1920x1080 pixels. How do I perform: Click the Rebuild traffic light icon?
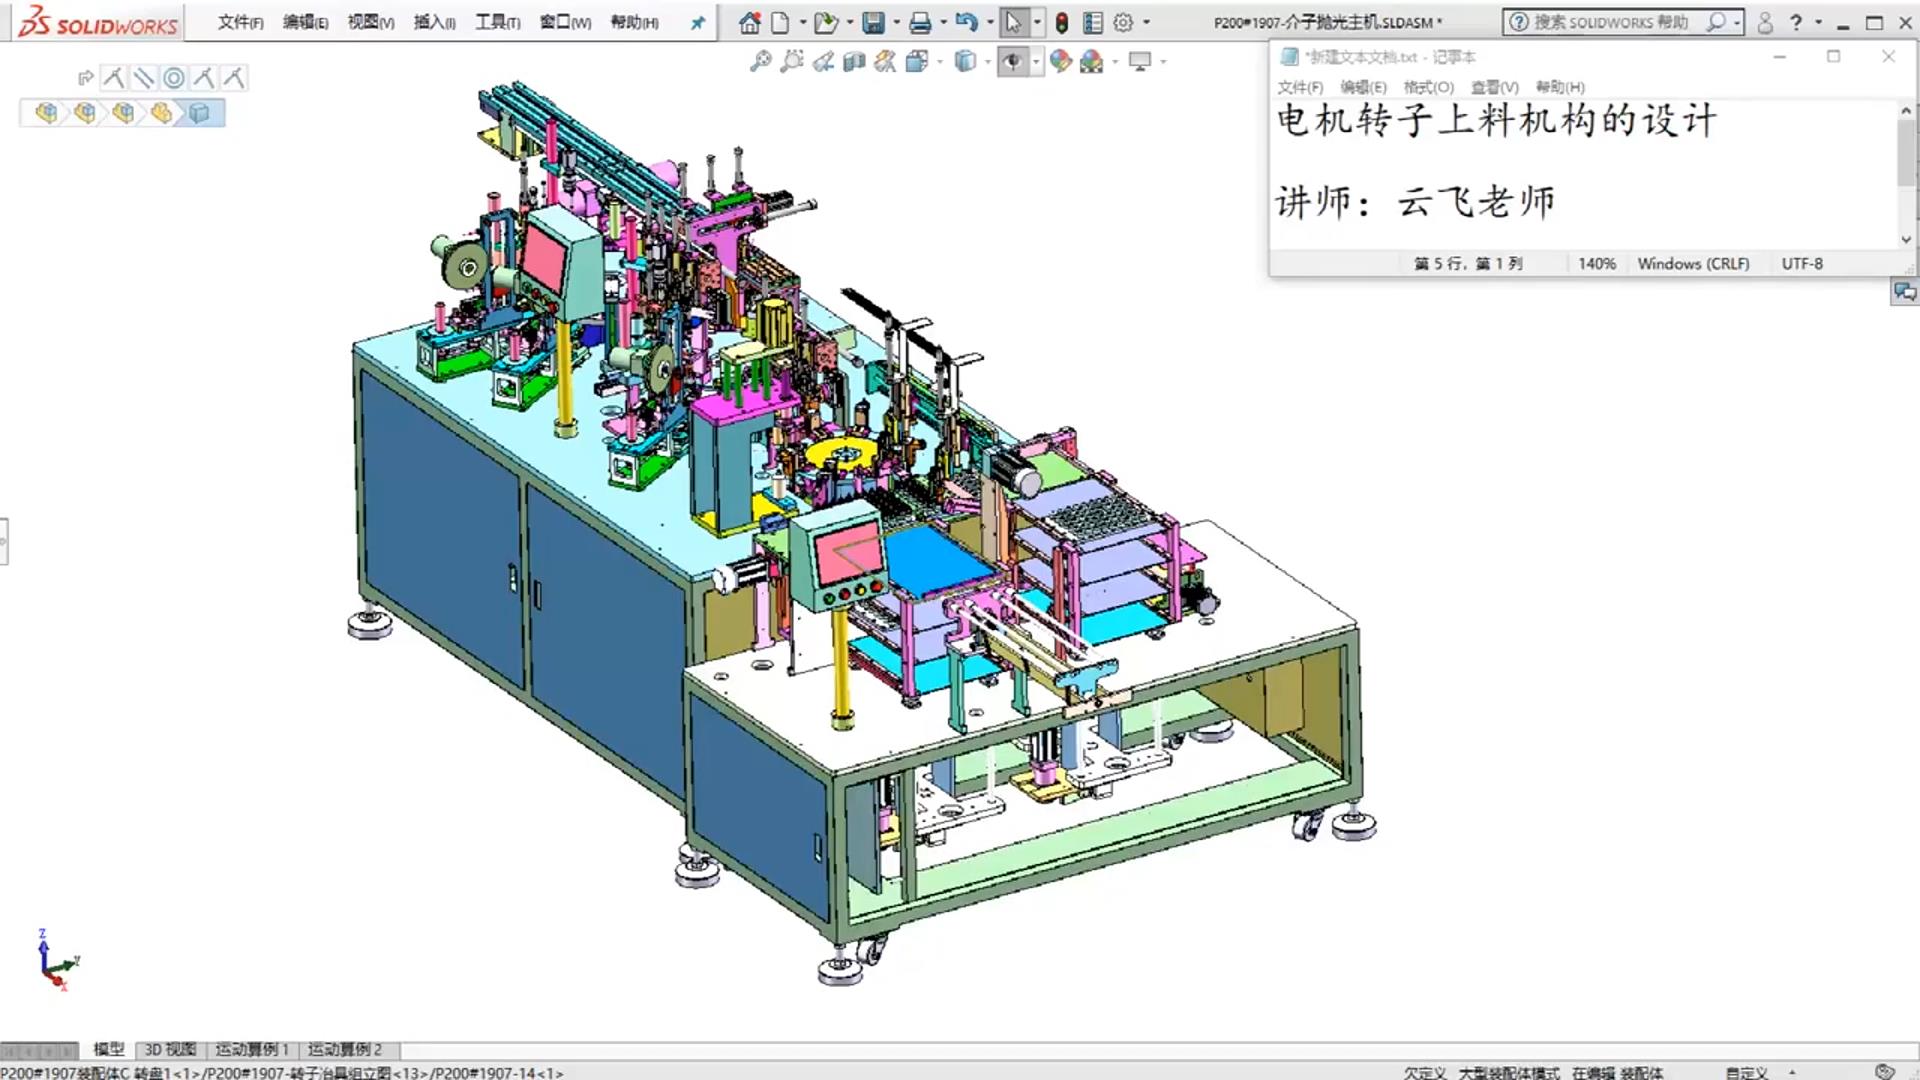[x=1062, y=22]
